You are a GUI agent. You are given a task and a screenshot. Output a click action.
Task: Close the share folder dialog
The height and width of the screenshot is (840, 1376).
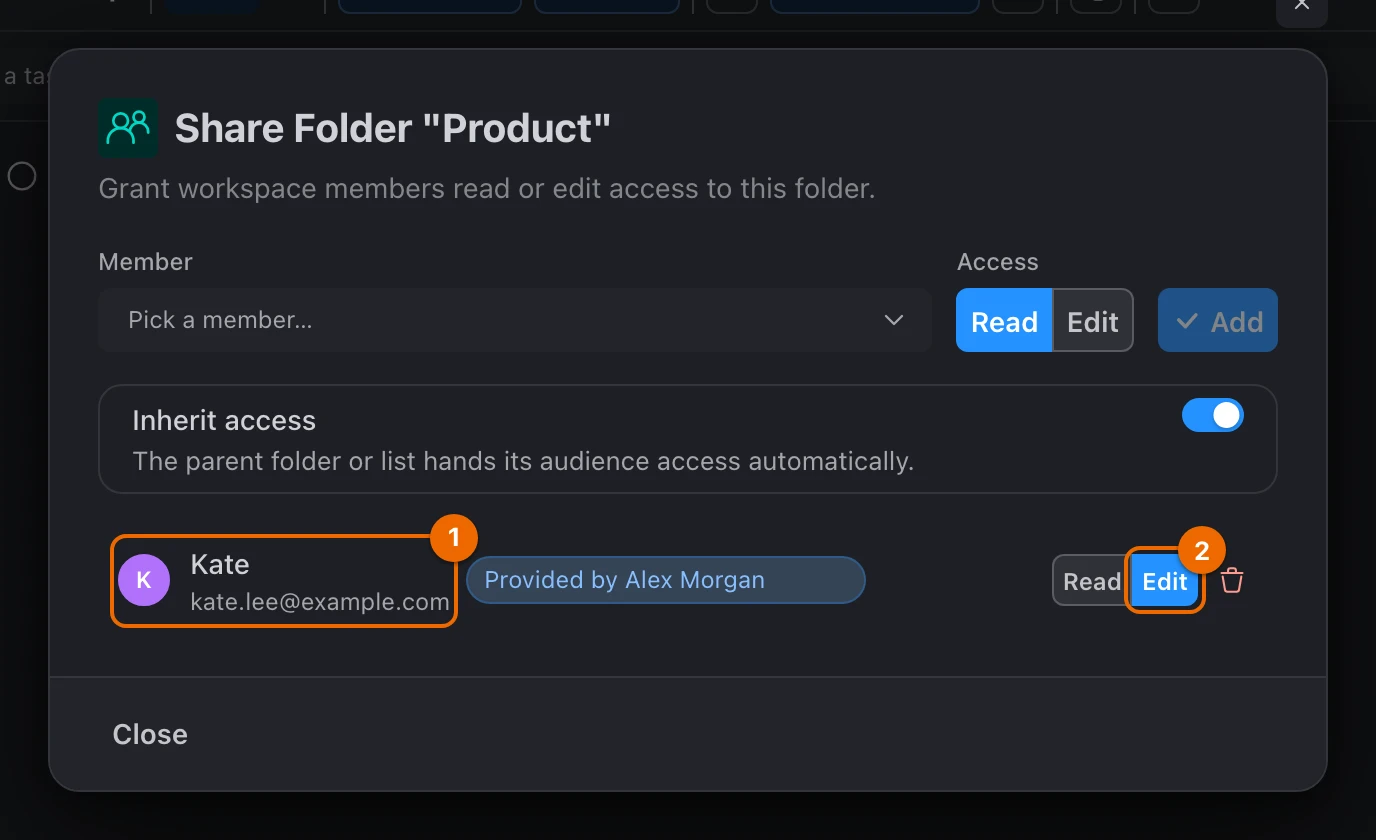click(x=150, y=734)
